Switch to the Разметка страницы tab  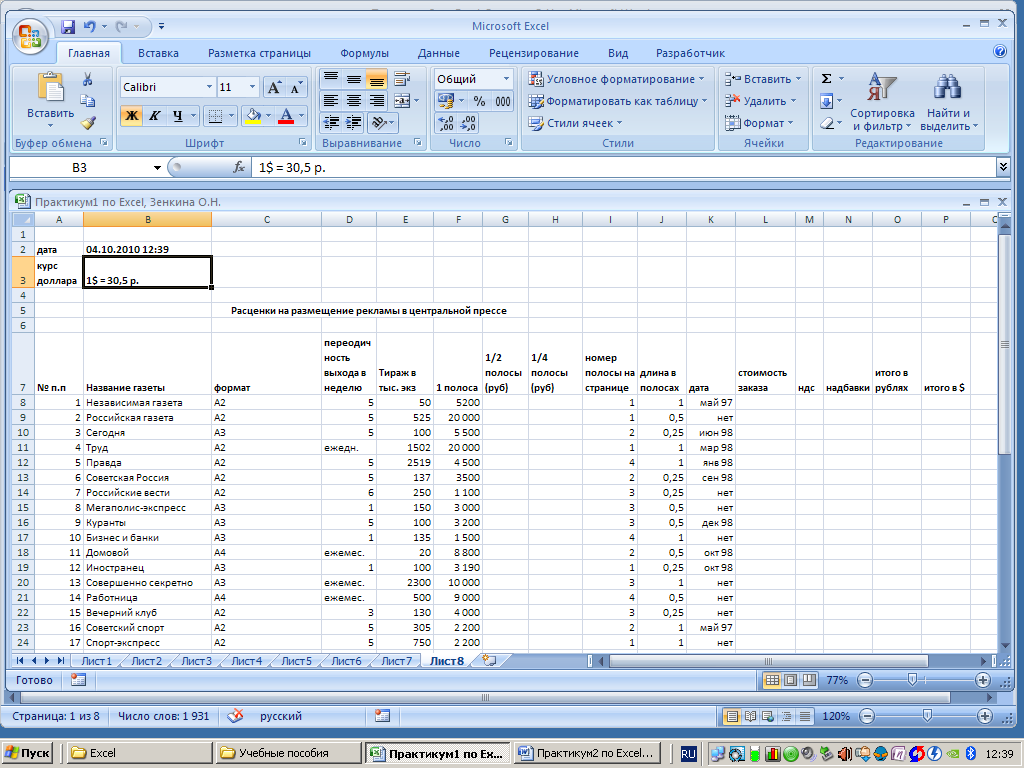[259, 53]
